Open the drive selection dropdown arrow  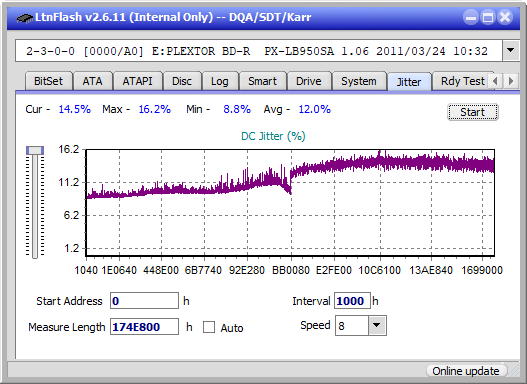(x=511, y=51)
